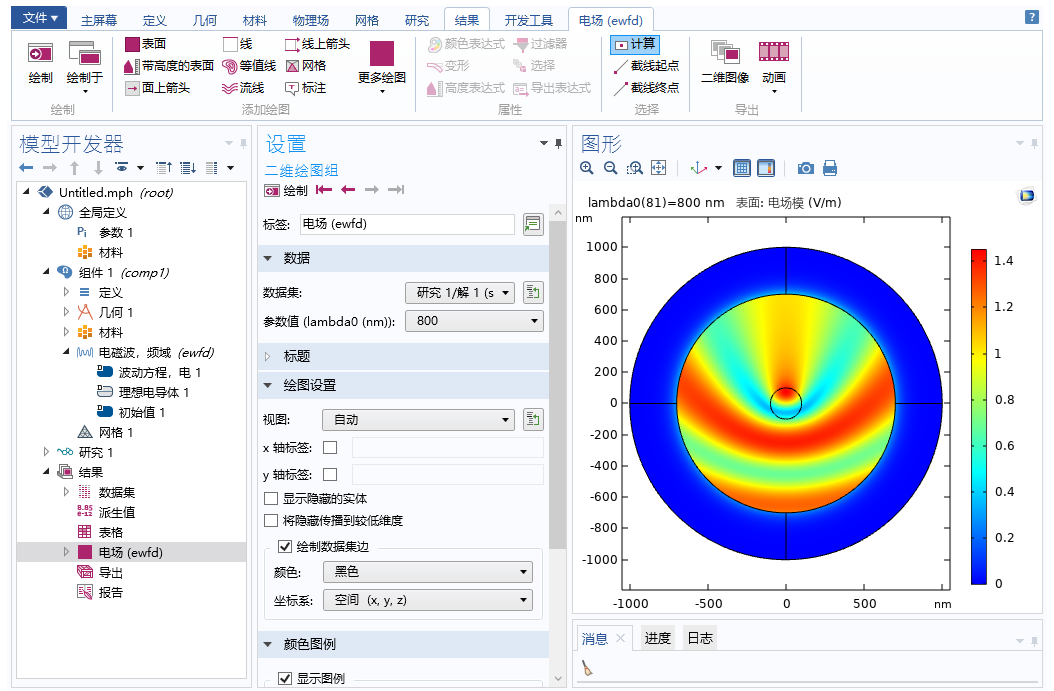Click the label (标签) text field
The height and width of the screenshot is (691, 1054).
point(407,224)
